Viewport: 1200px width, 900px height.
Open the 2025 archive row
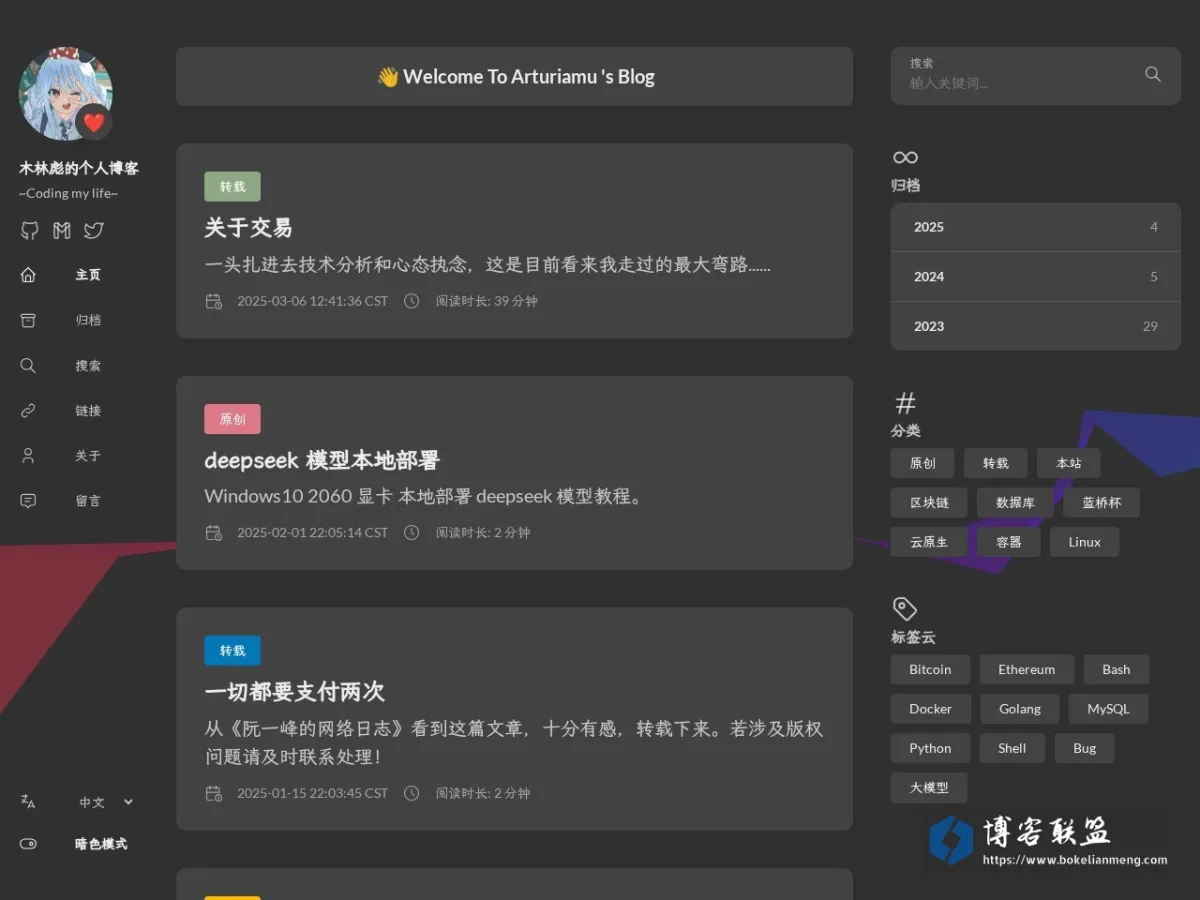coord(1036,227)
